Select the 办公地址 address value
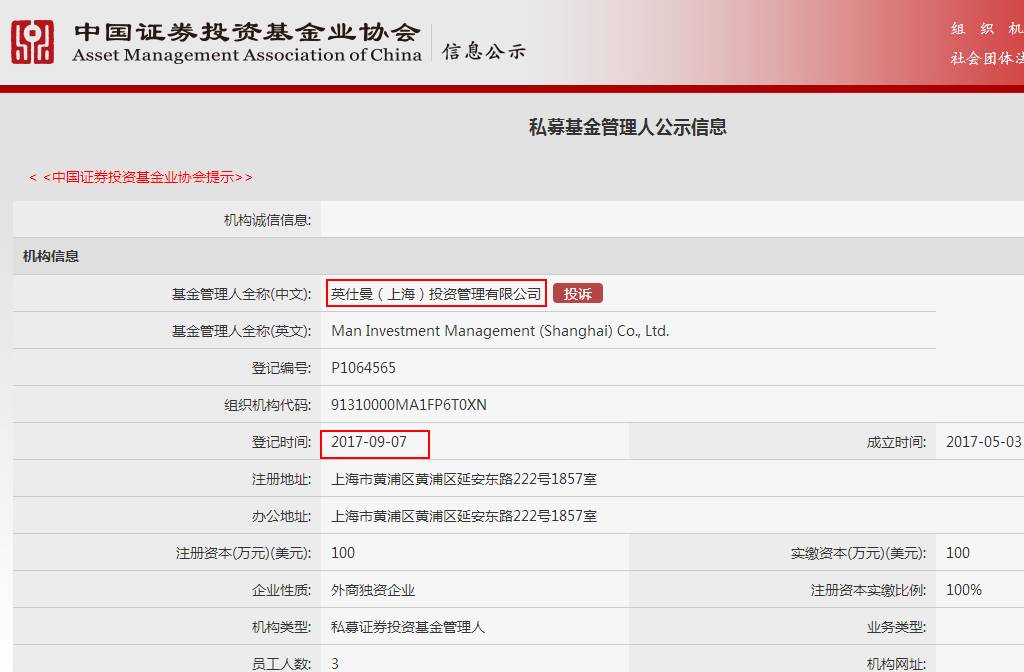This screenshot has height=672, width=1024. click(x=464, y=517)
